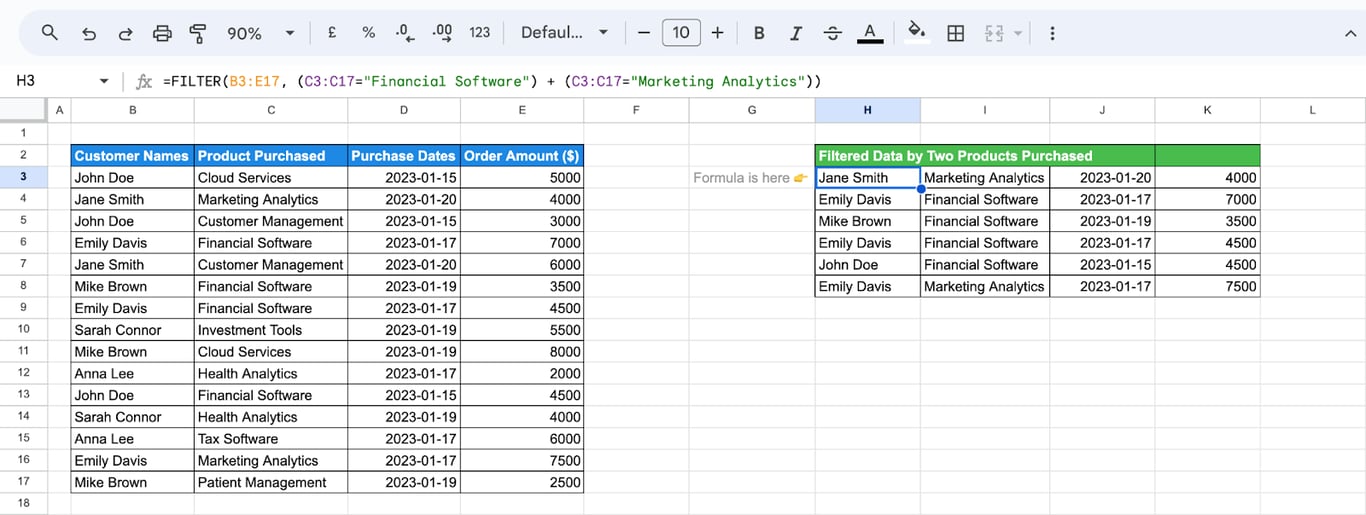Click the fx function icon
Viewport: 1366px width, 515px height.
point(144,81)
